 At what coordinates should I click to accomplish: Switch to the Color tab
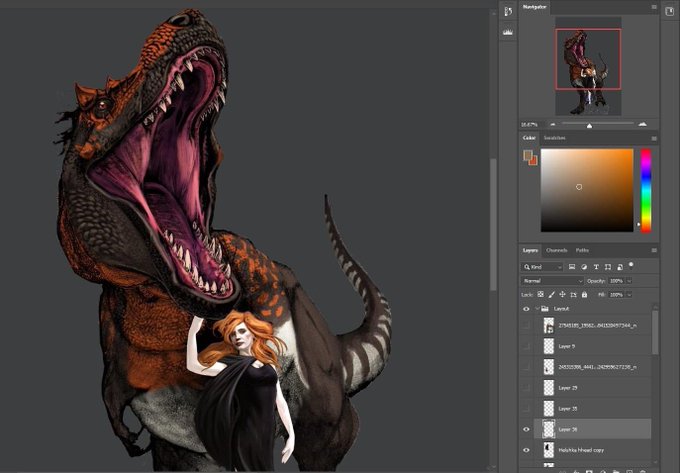click(529, 138)
